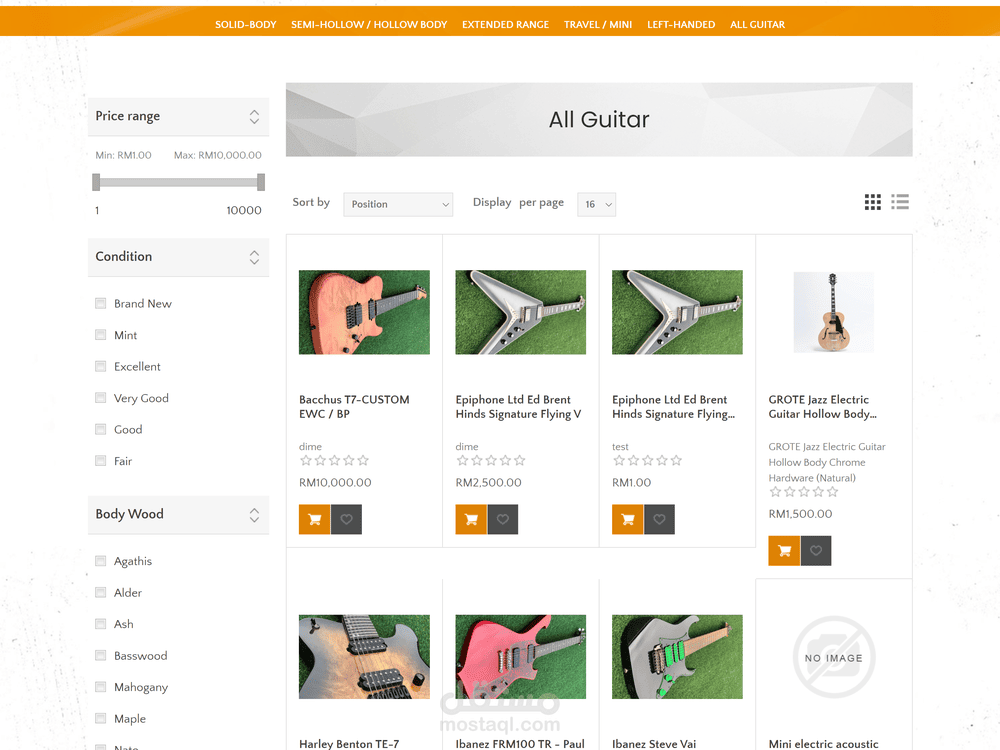Viewport: 1000px width, 750px height.
Task: Filter by Alder body wood
Action: click(100, 592)
